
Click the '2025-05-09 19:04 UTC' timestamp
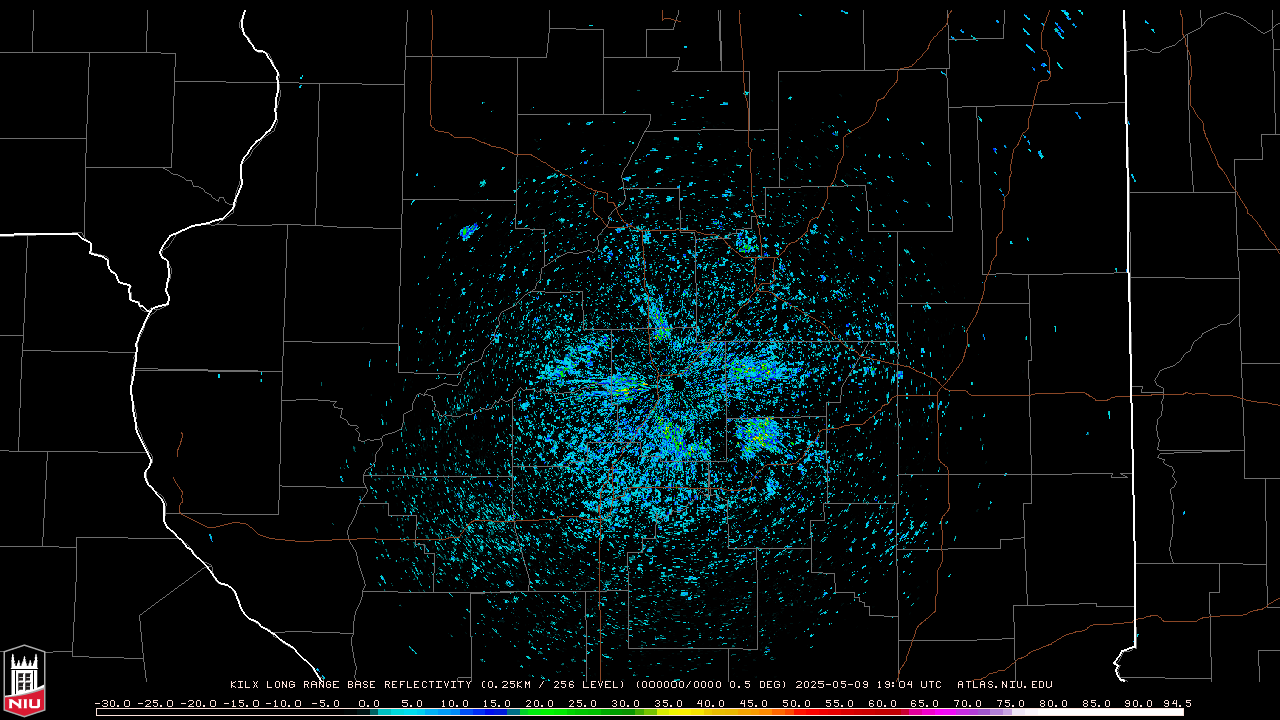tap(868, 685)
